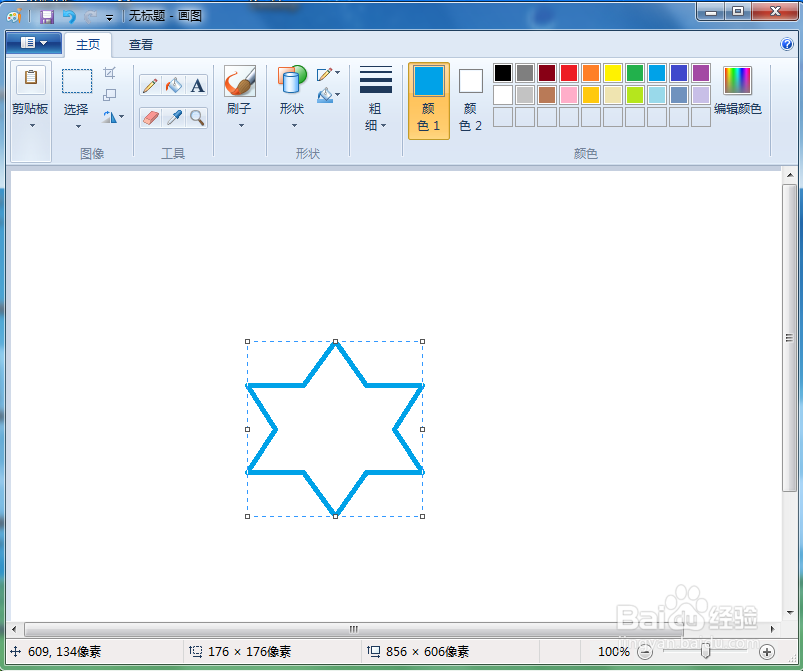Click the 176 × 176像素 selection size text
This screenshot has width=803, height=671.
[249, 652]
